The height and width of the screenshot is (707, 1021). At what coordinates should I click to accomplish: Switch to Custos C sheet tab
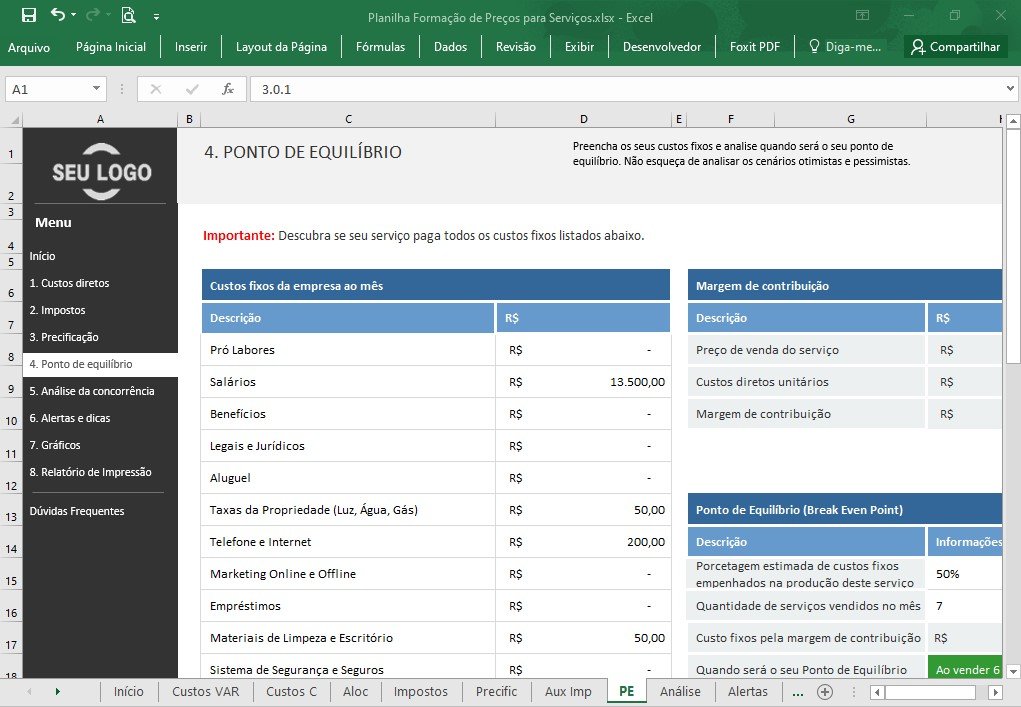click(x=291, y=691)
